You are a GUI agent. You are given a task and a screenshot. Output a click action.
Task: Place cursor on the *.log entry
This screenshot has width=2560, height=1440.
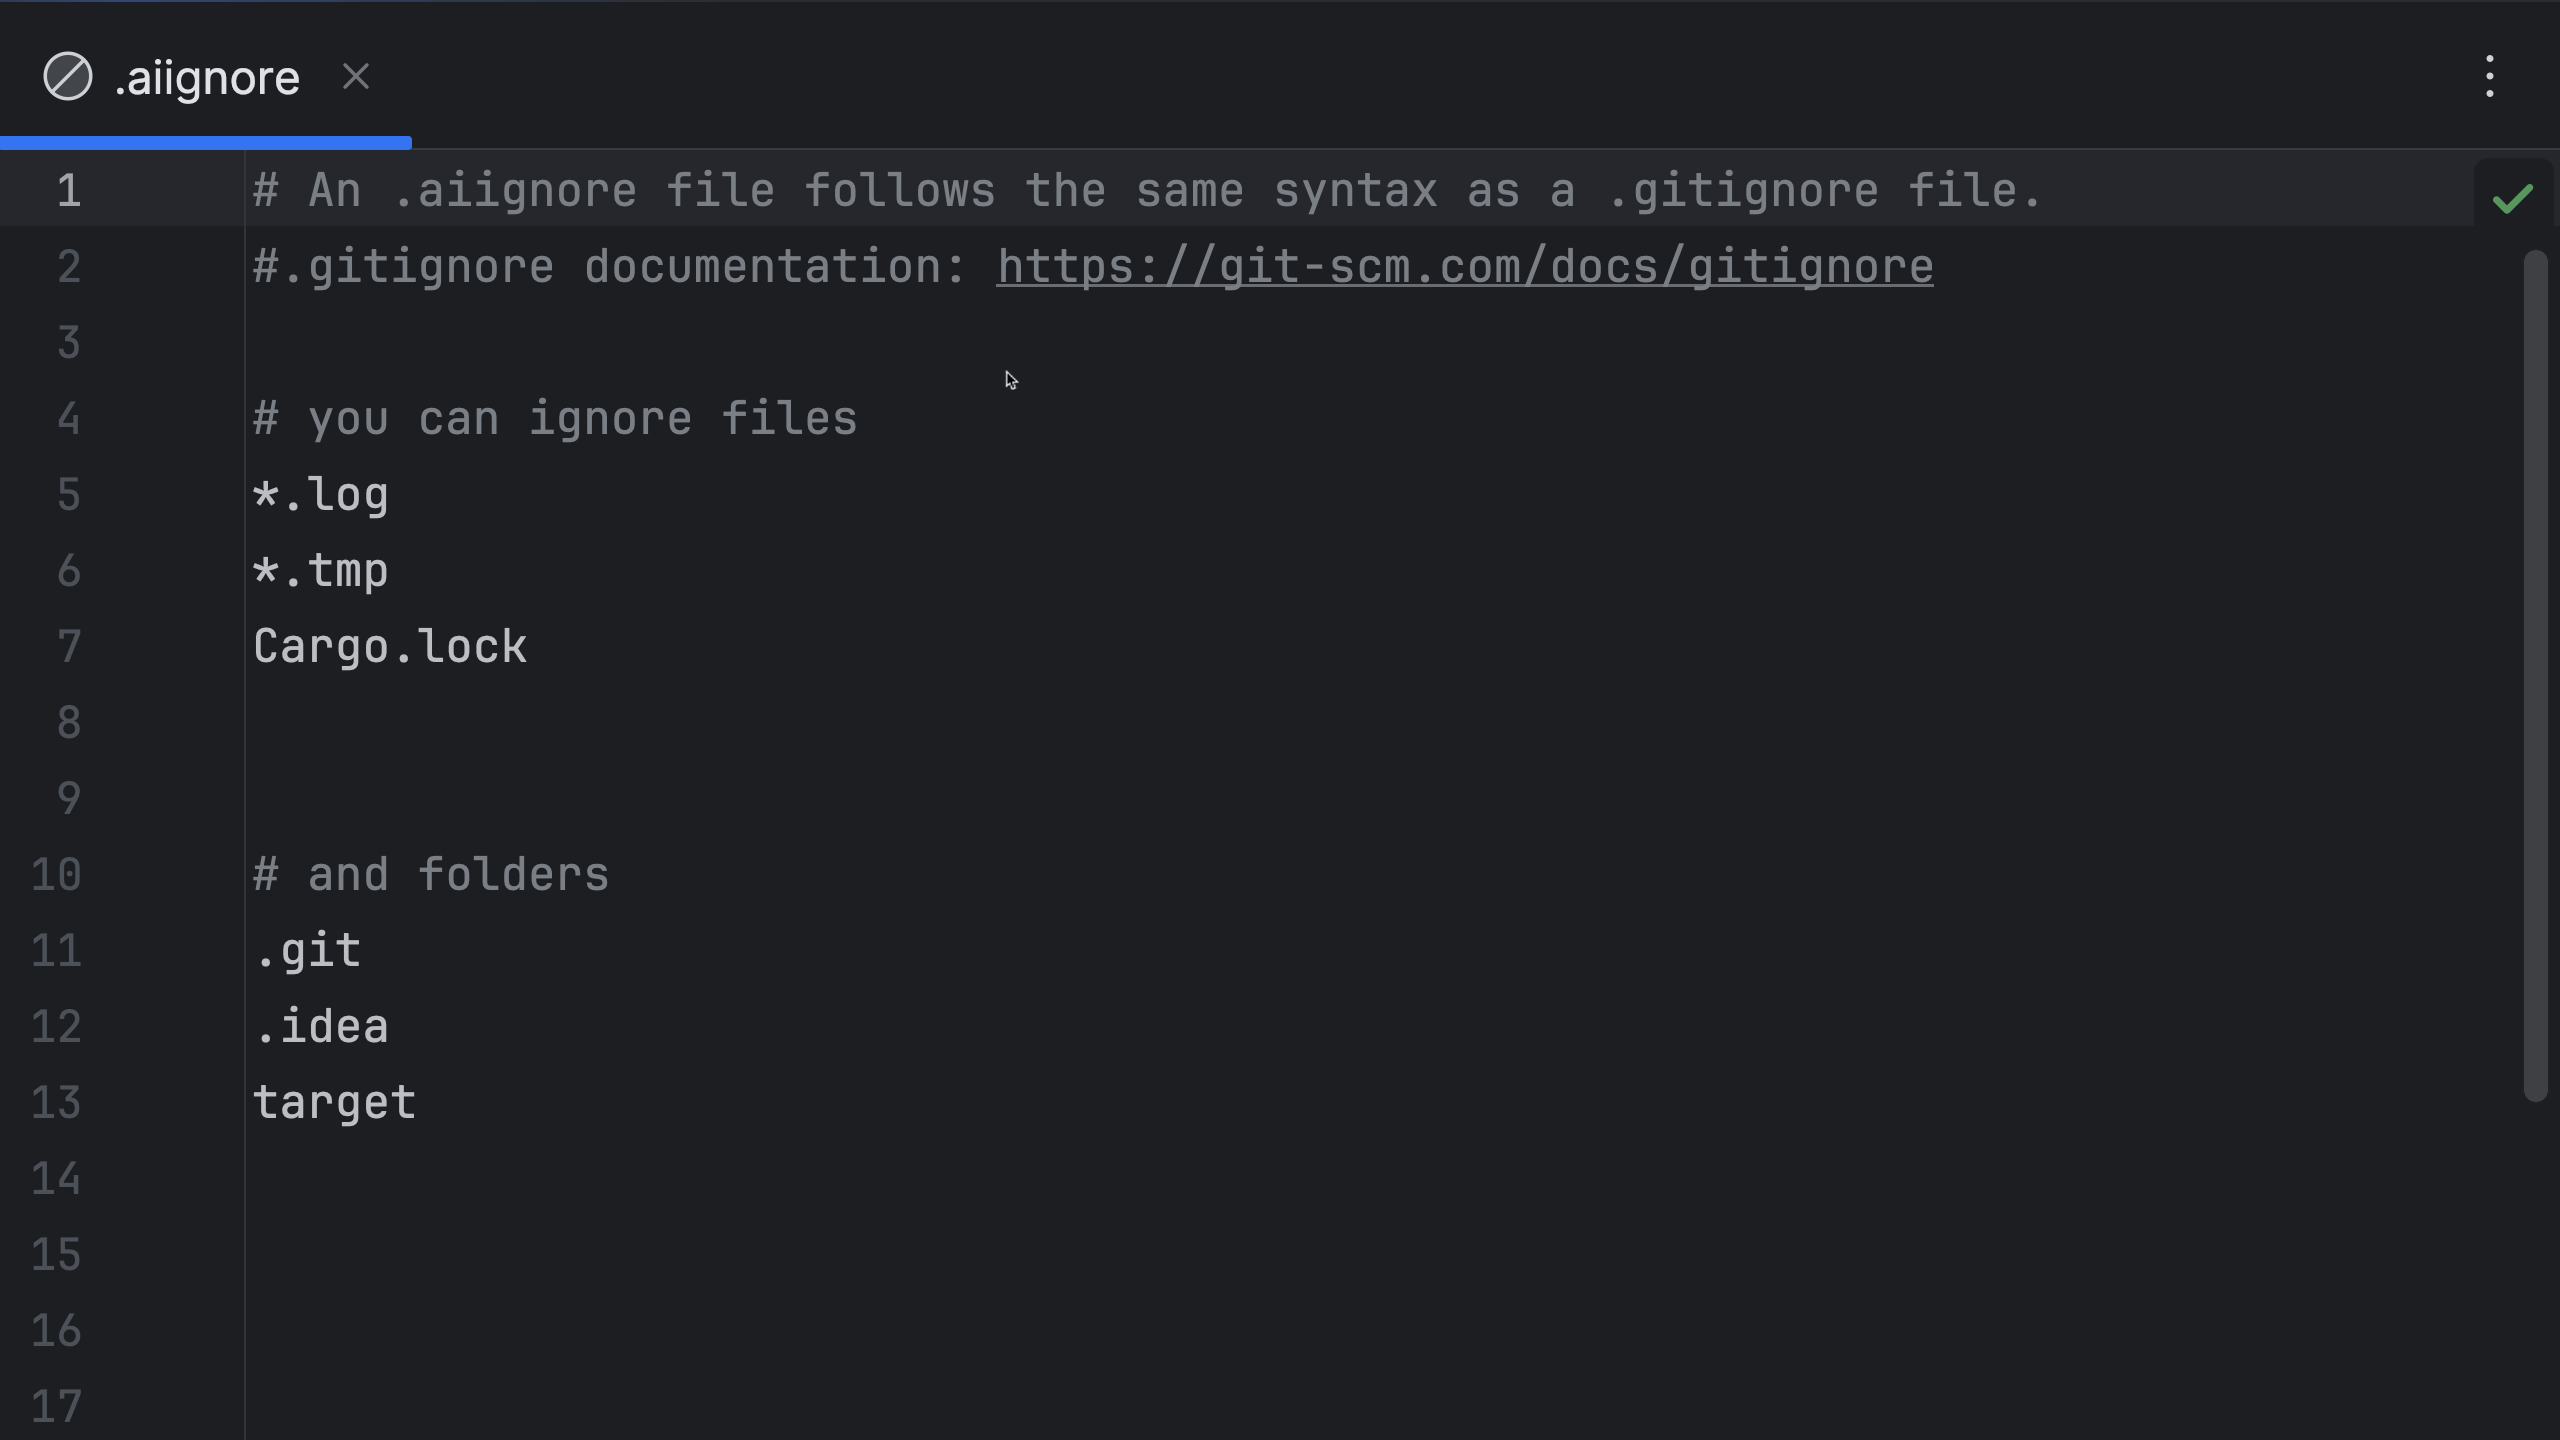tap(321, 495)
